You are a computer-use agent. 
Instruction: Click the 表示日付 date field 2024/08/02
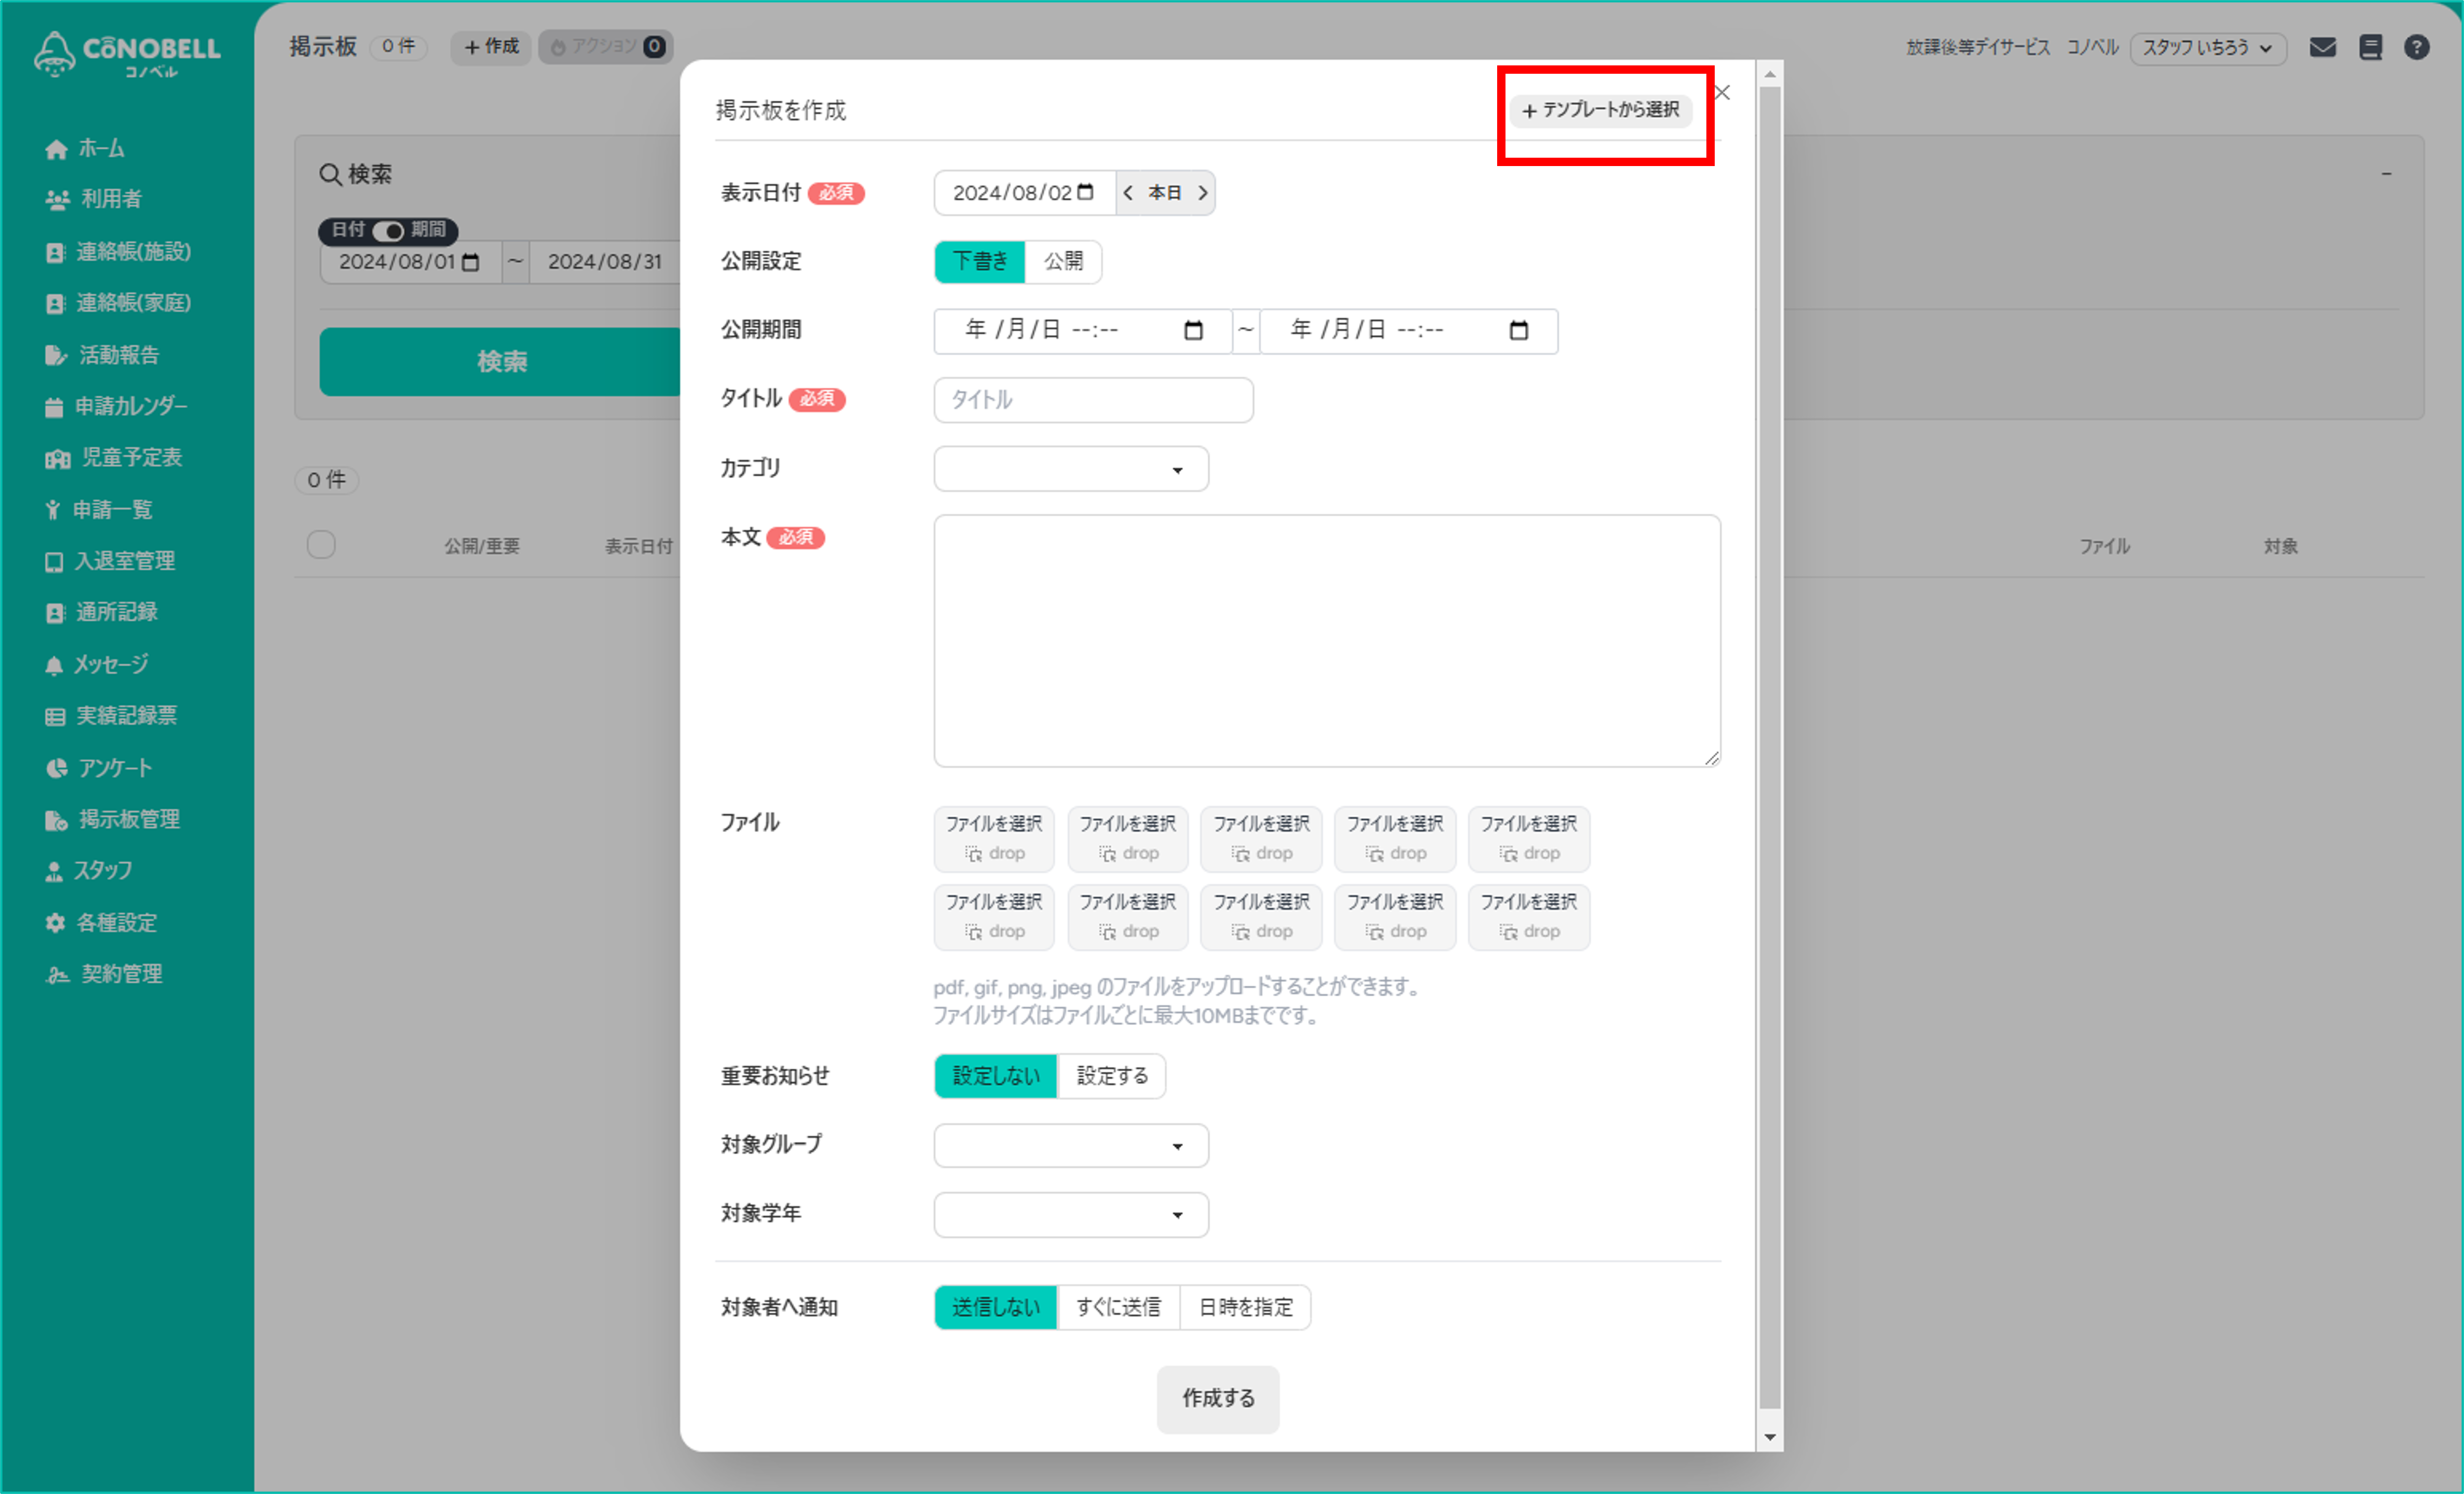(x=1024, y=193)
